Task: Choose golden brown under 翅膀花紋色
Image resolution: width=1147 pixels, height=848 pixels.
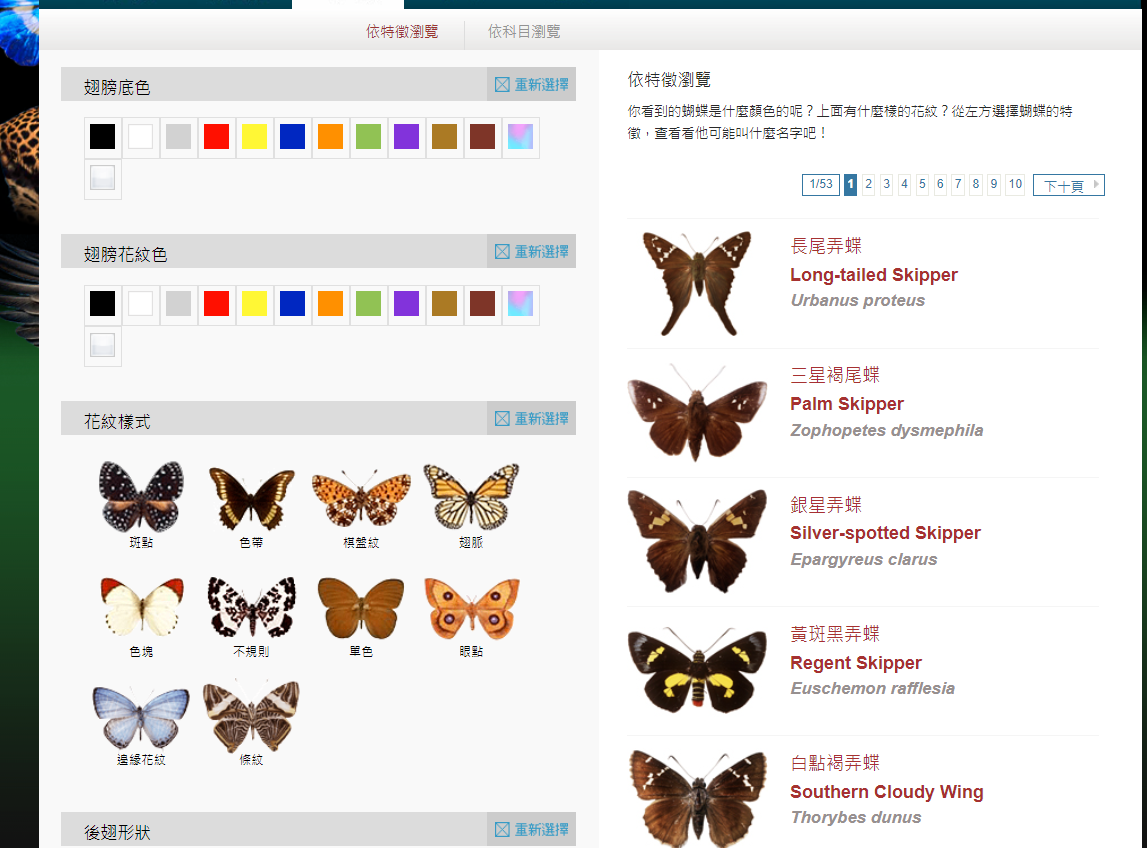Action: pyautogui.click(x=445, y=304)
